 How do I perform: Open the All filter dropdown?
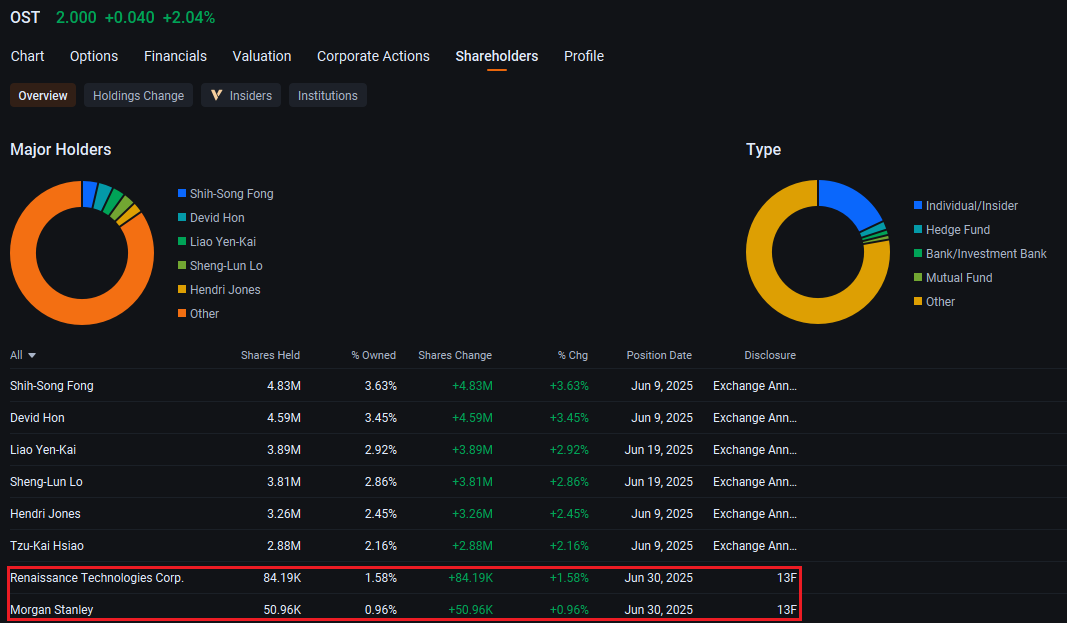23,355
